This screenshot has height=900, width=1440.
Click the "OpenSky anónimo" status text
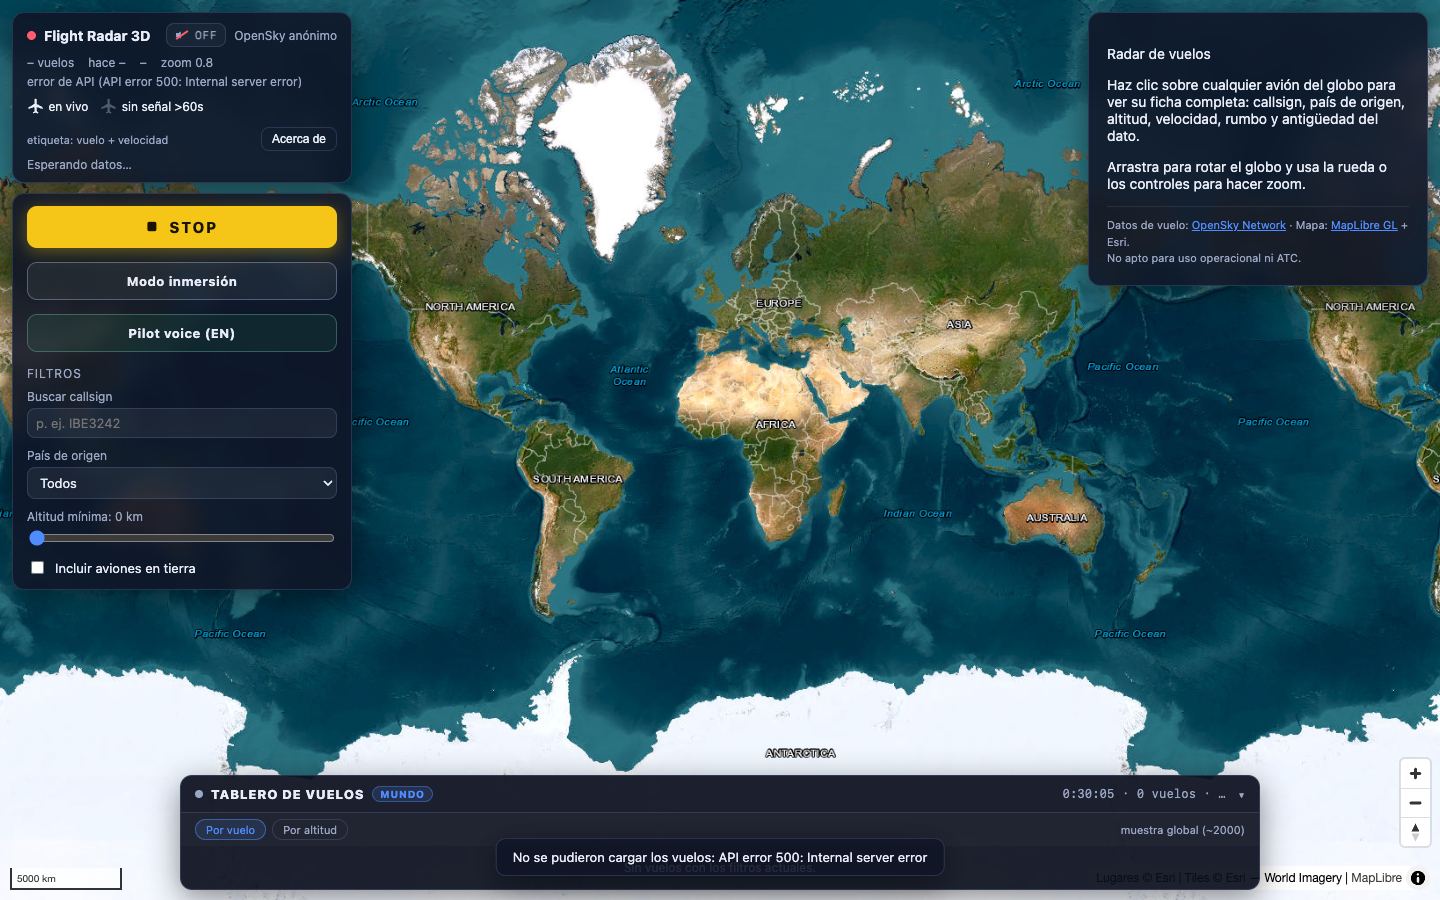click(285, 35)
